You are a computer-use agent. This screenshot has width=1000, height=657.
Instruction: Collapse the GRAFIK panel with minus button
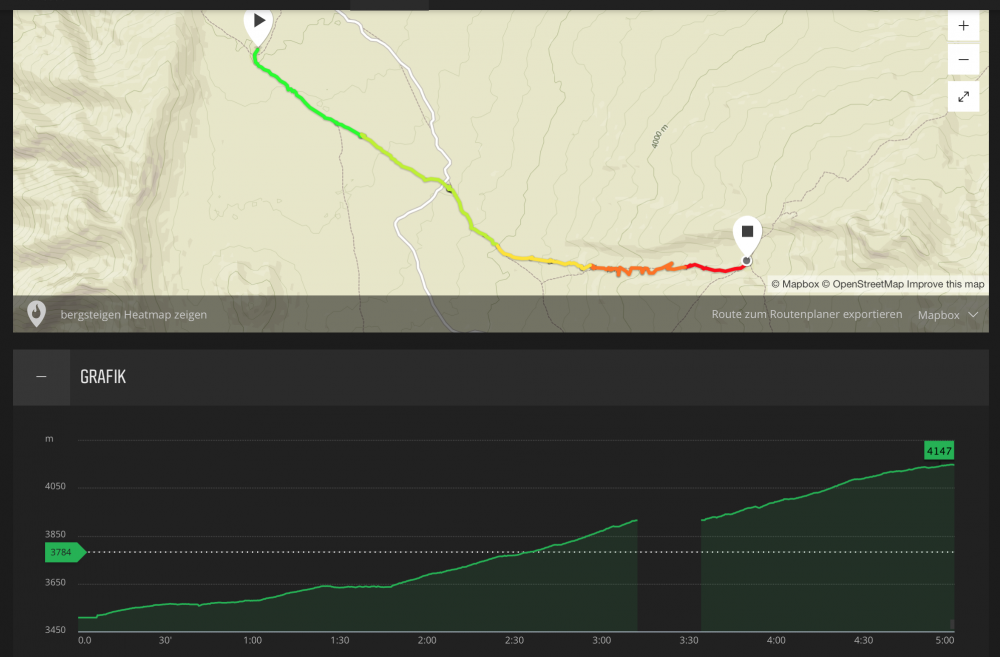pos(41,377)
